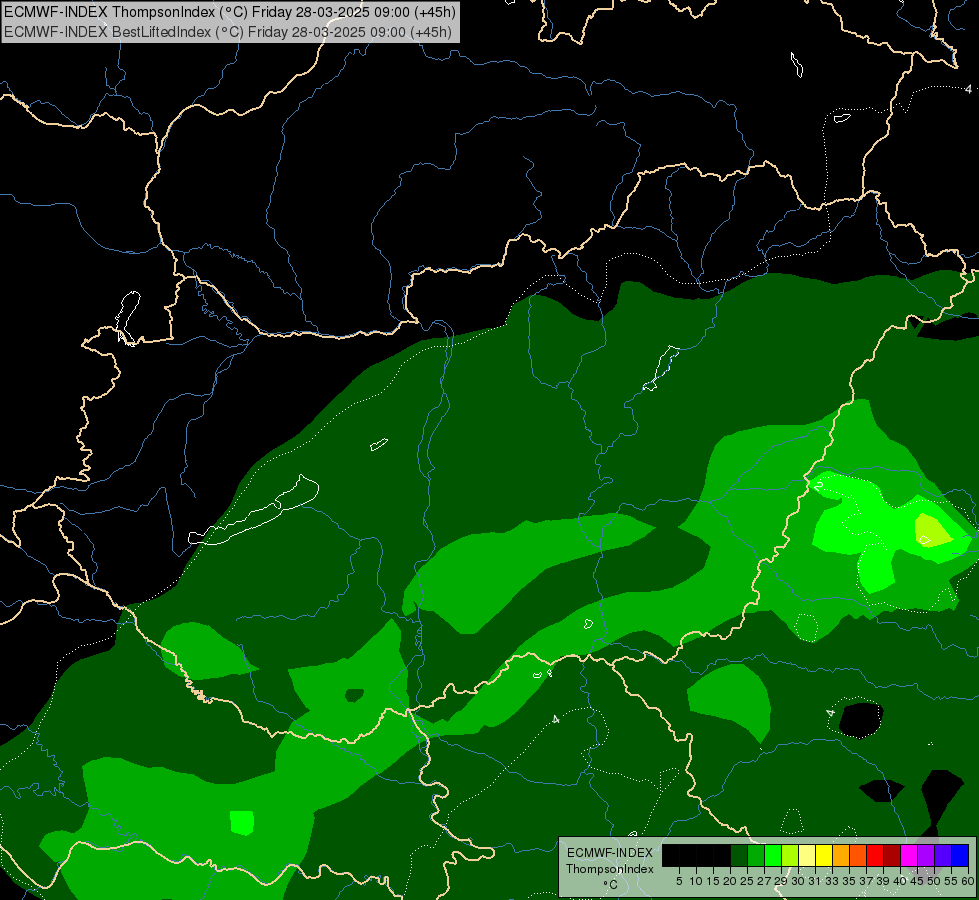The image size is (979, 900).
Task: Select the pure yellow 31-33 legend swatch
Action: (x=824, y=855)
